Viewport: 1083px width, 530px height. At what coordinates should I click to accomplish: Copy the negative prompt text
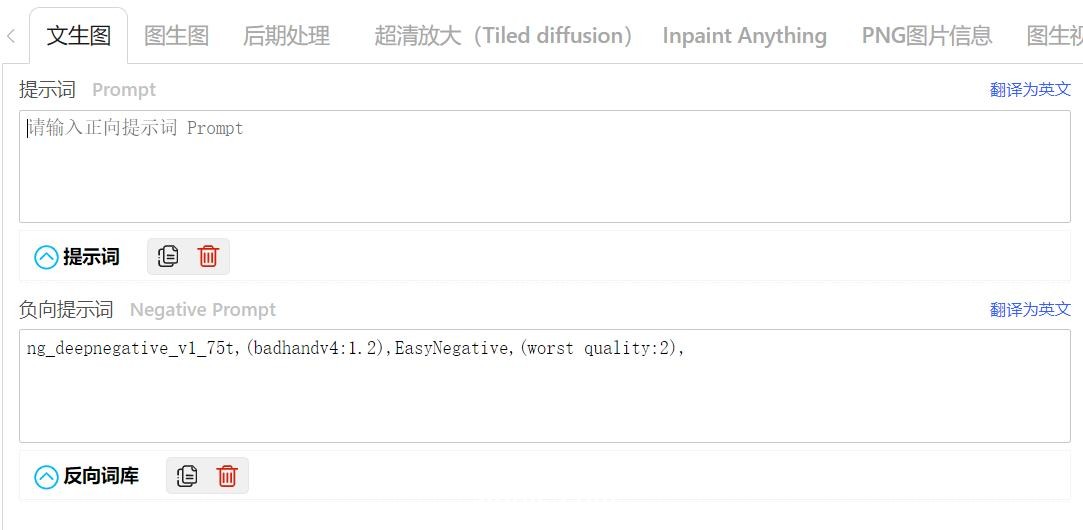click(x=187, y=475)
